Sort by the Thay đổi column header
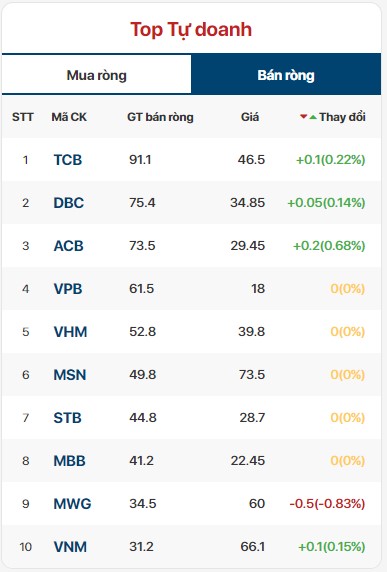Image resolution: width=387 pixels, height=572 pixels. pos(342,117)
